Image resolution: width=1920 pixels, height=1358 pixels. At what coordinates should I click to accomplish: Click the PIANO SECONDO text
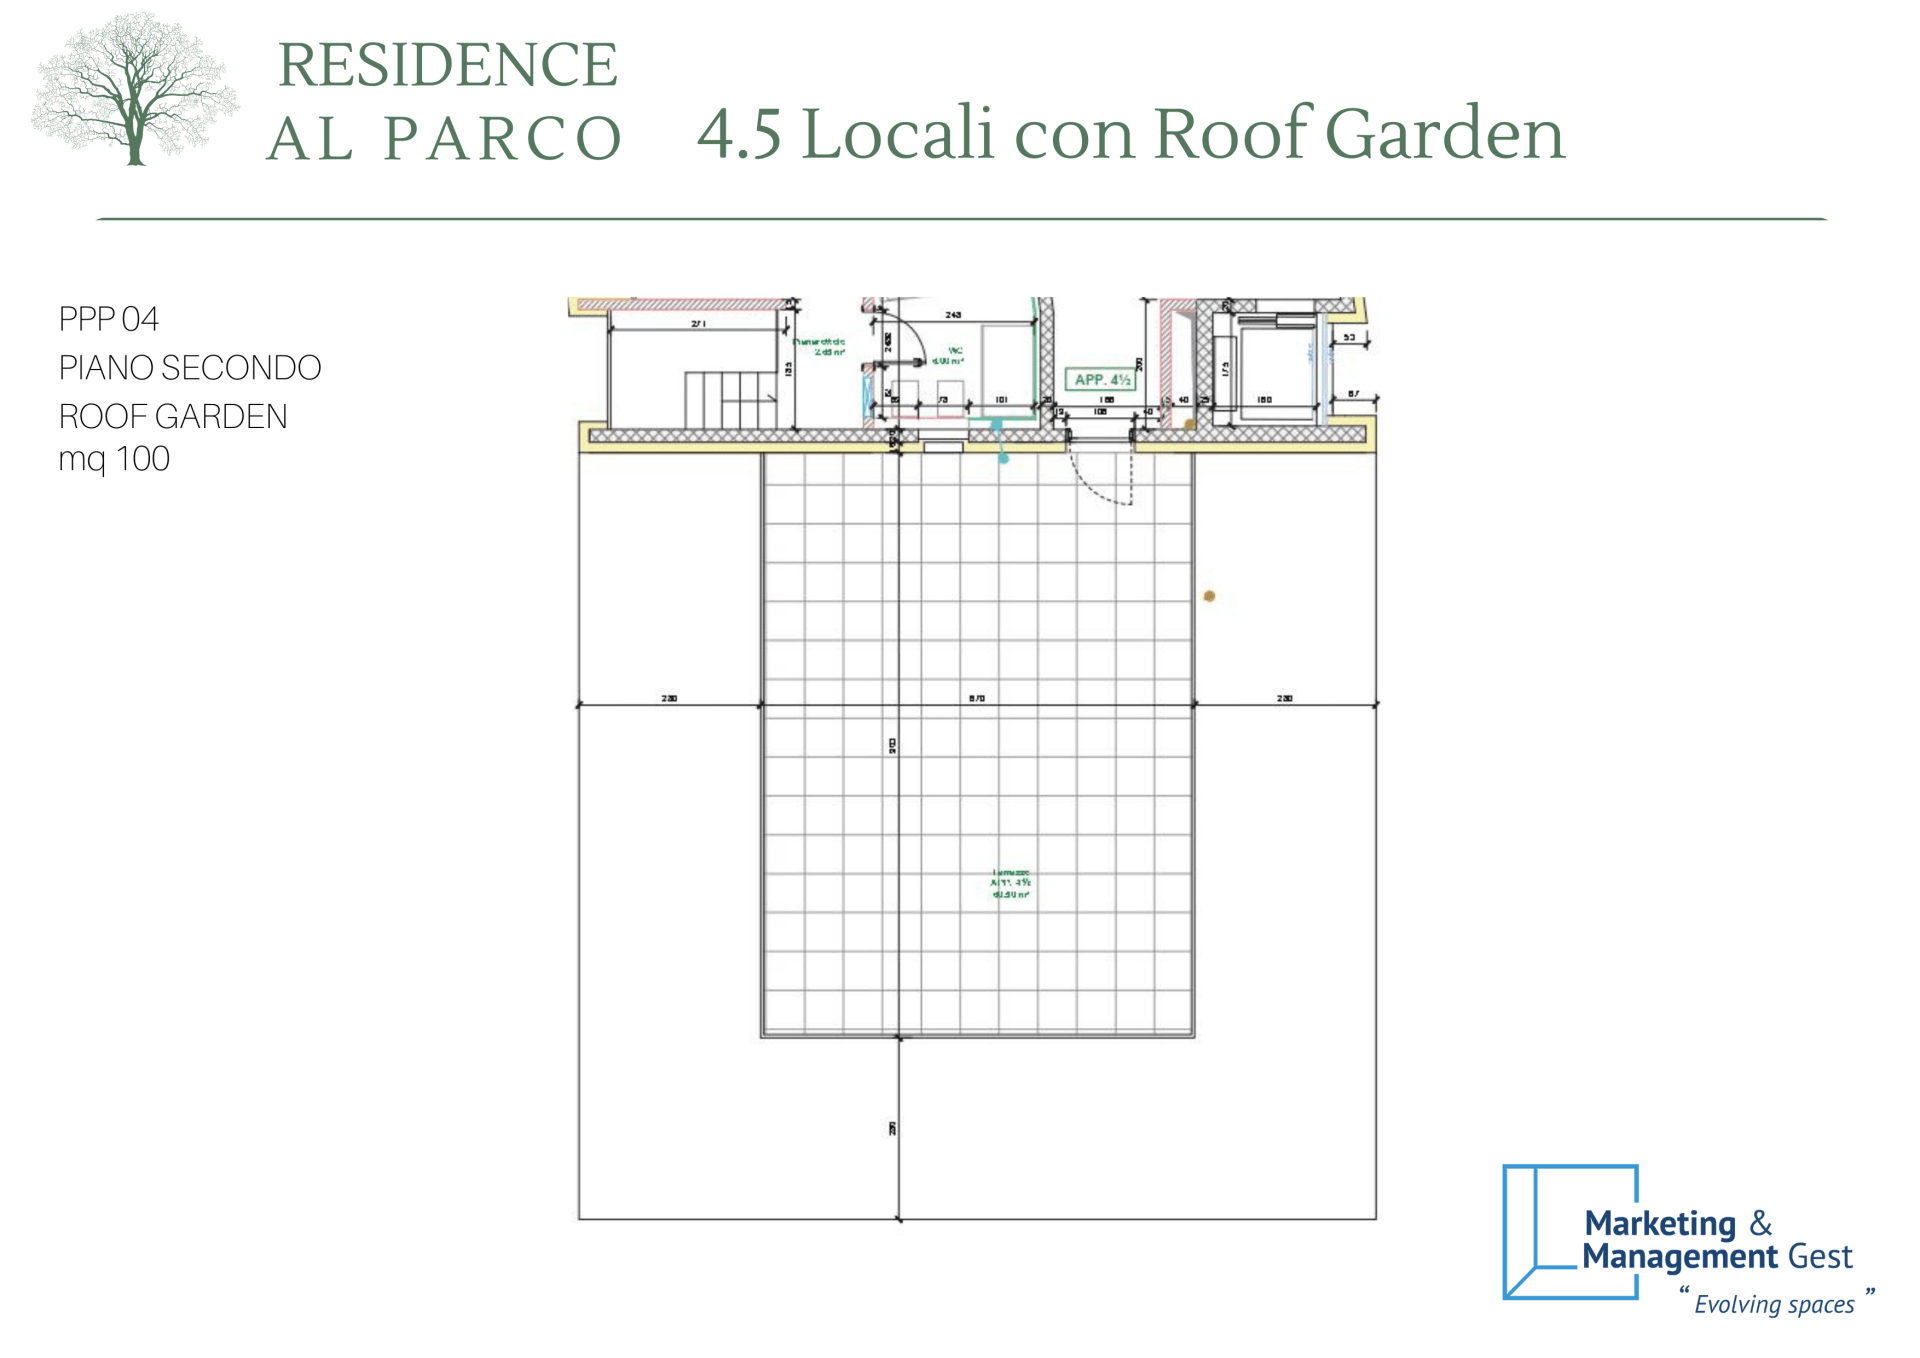190,368
